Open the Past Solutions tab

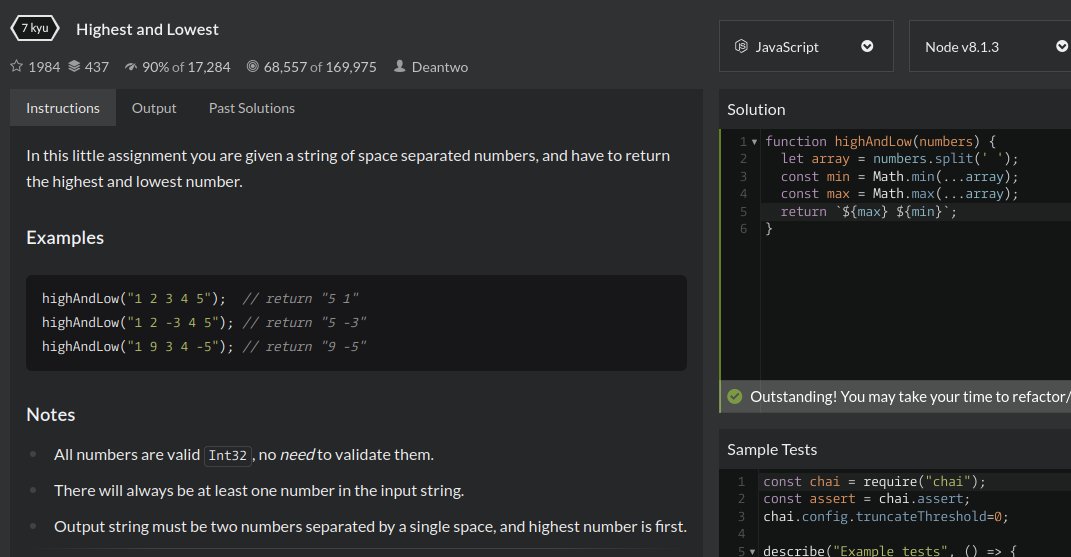(x=252, y=108)
